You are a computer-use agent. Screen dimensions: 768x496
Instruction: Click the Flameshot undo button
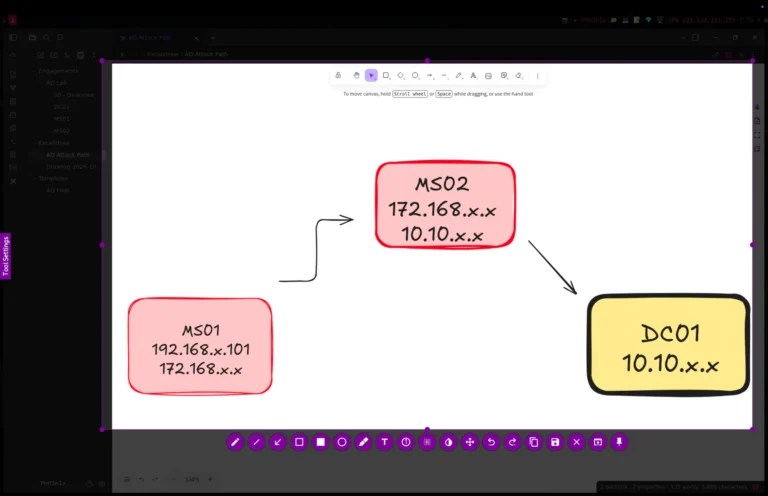click(491, 442)
